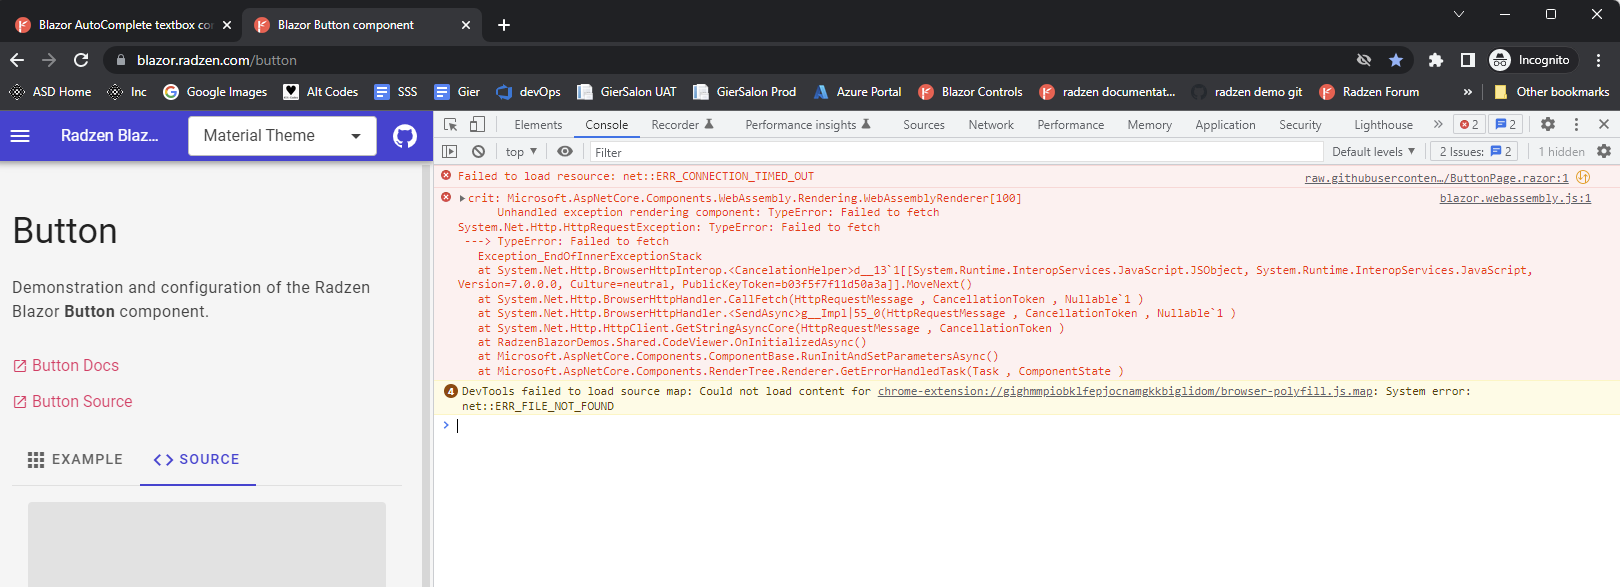Open the Material Theme dropdown
1620x587 pixels.
pos(282,136)
